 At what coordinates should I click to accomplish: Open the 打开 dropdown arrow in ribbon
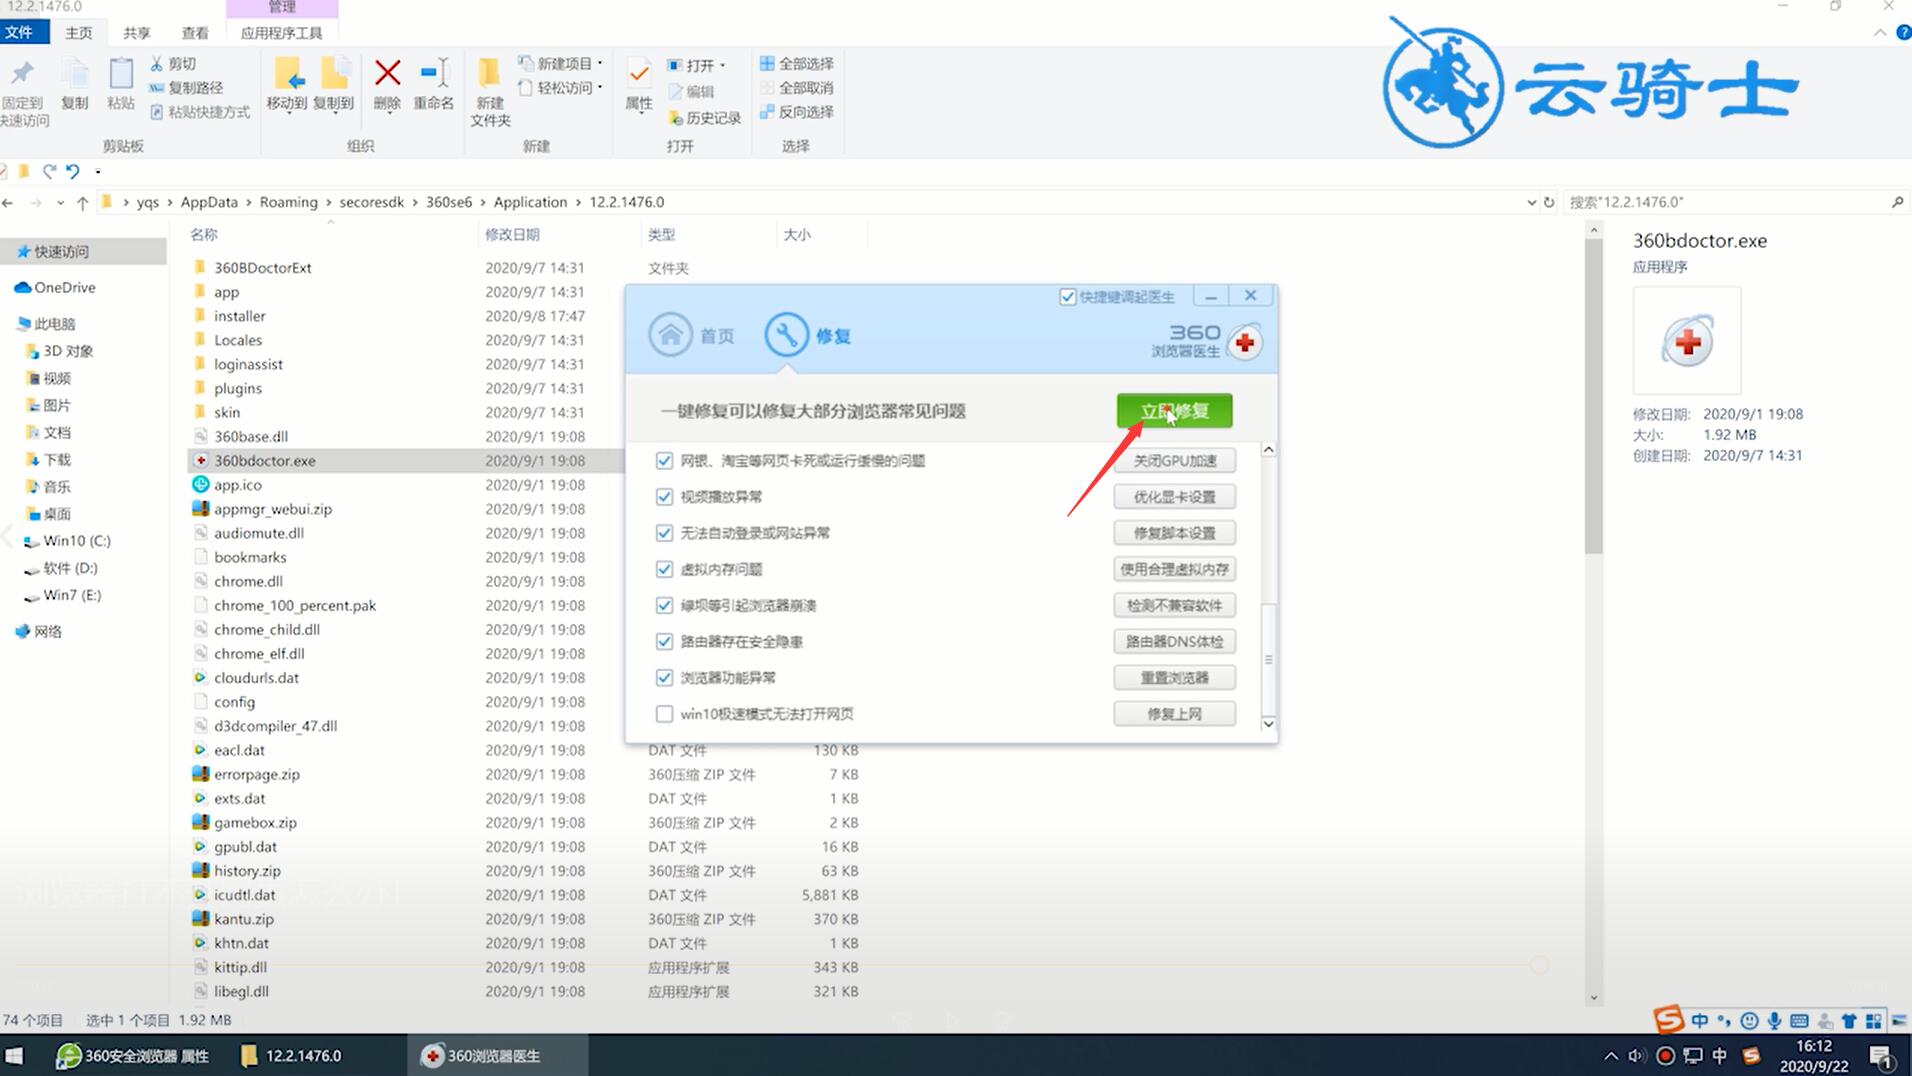722,65
